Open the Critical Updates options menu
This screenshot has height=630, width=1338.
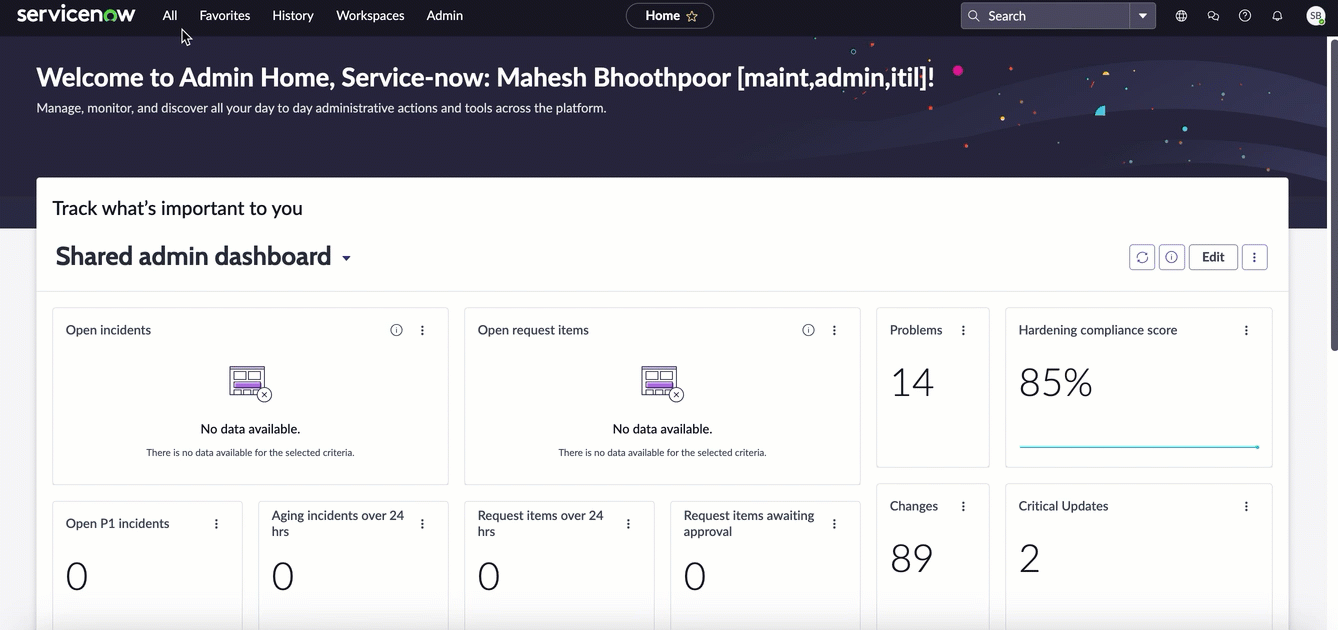point(1246,507)
